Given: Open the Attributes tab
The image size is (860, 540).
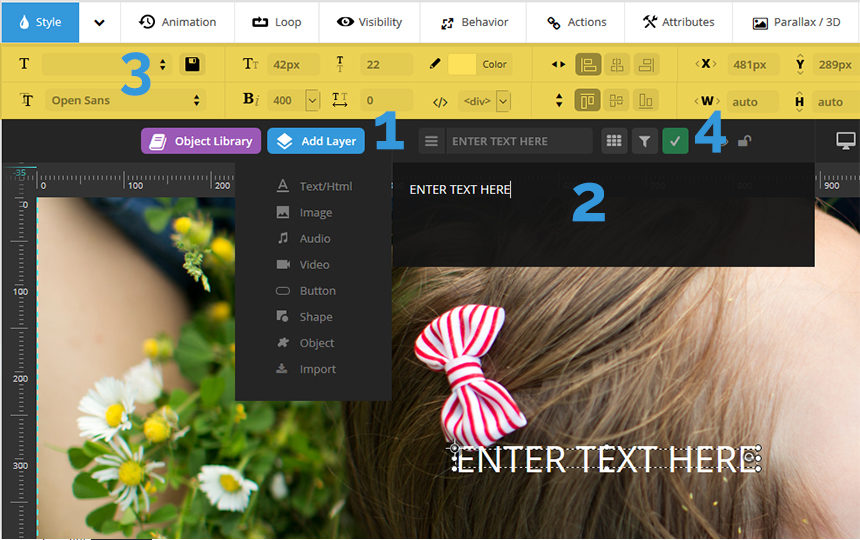Looking at the screenshot, I should 678,22.
